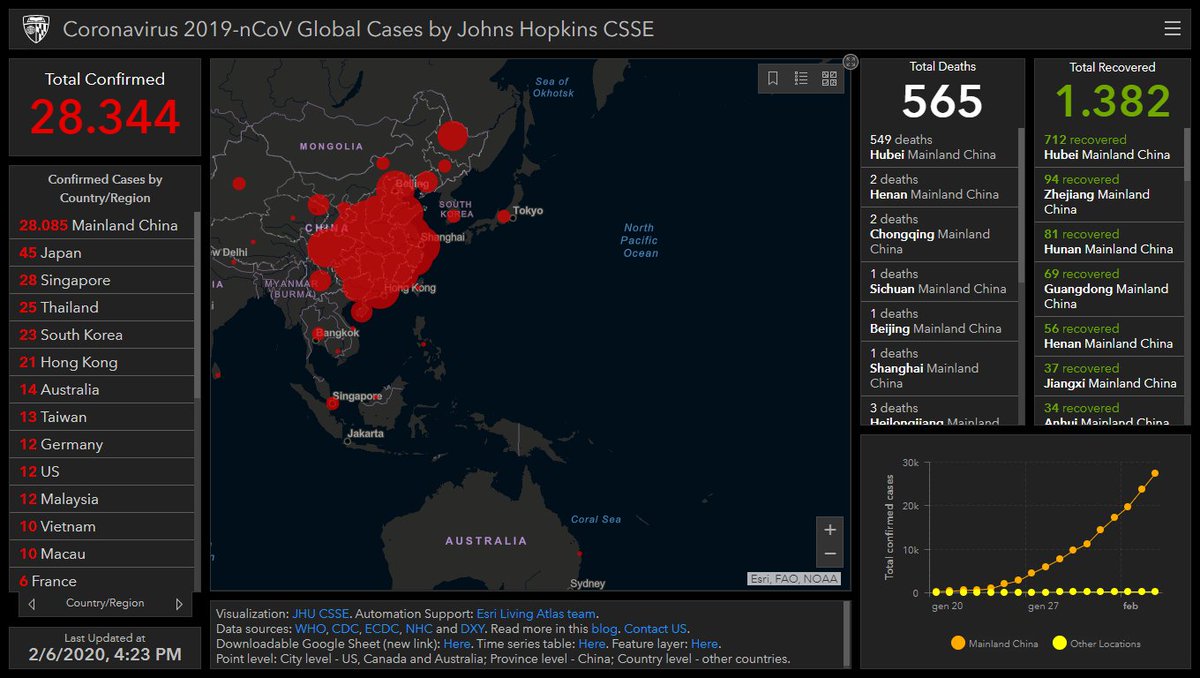Select the Japan row with 45 cases
Screen dimensions: 1200x678
(102, 253)
